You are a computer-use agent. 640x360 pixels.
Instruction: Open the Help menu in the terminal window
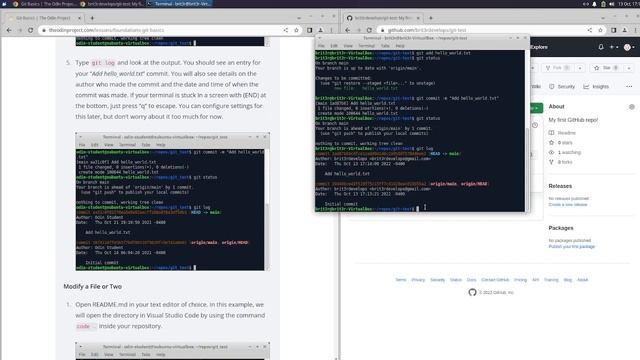[x=400, y=46]
